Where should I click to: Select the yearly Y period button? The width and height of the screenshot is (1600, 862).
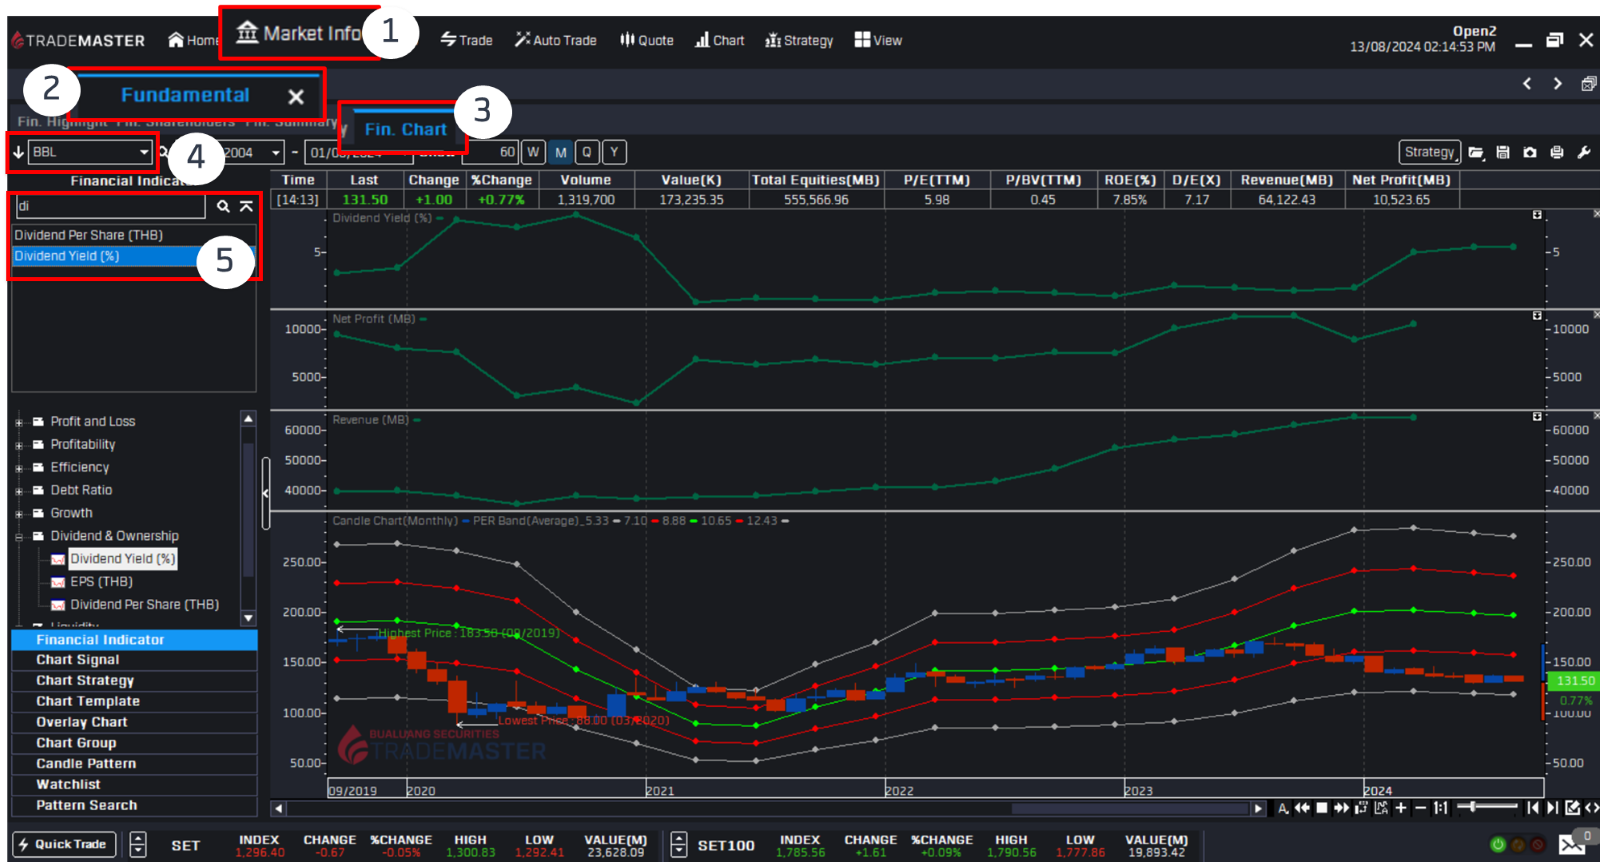coord(614,152)
